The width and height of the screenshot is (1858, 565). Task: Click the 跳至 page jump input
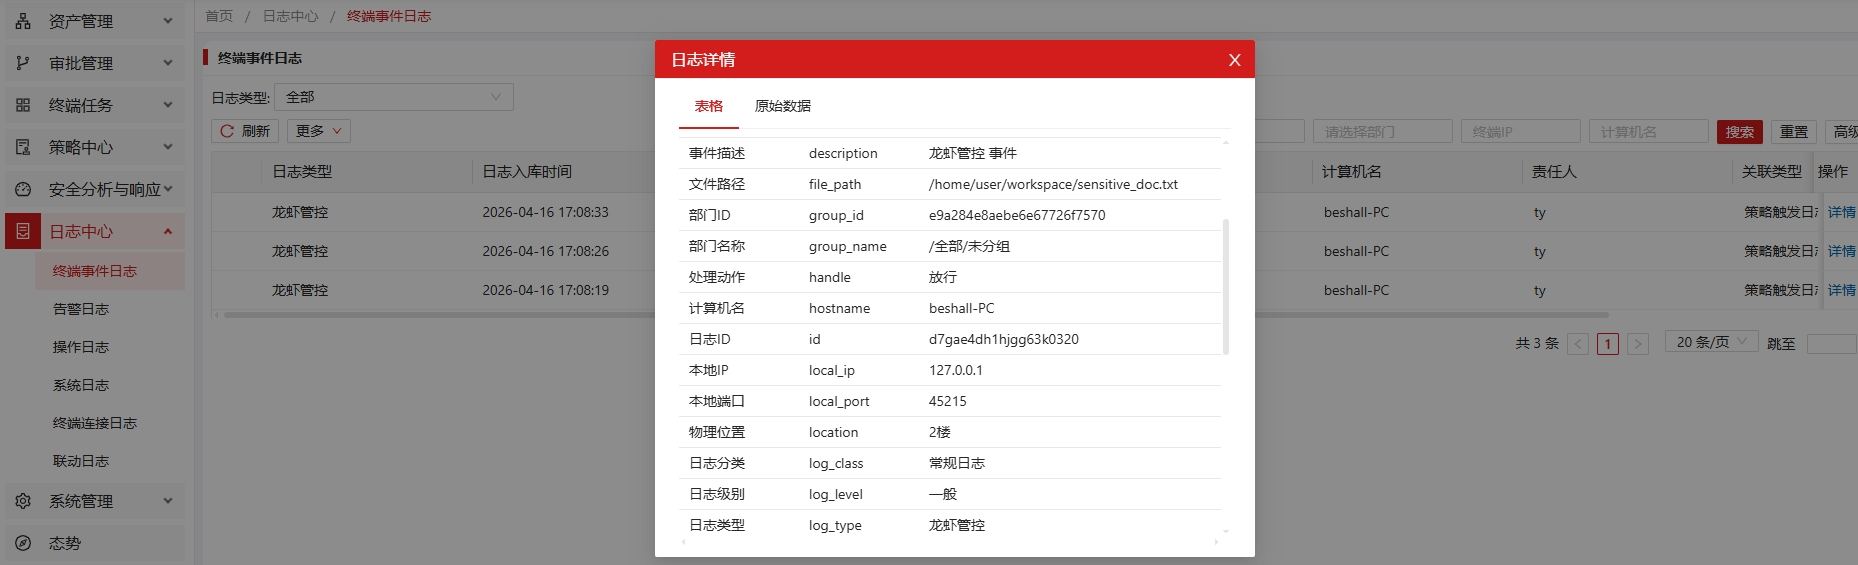pyautogui.click(x=1832, y=344)
